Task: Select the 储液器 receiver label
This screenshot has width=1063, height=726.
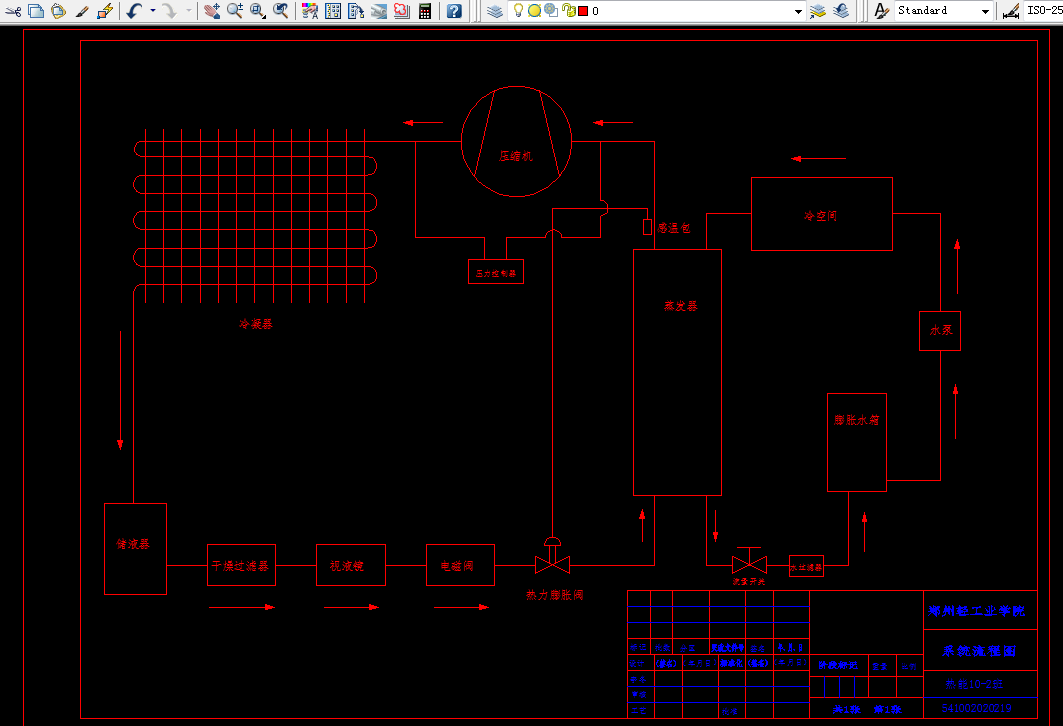Action: 133,544
